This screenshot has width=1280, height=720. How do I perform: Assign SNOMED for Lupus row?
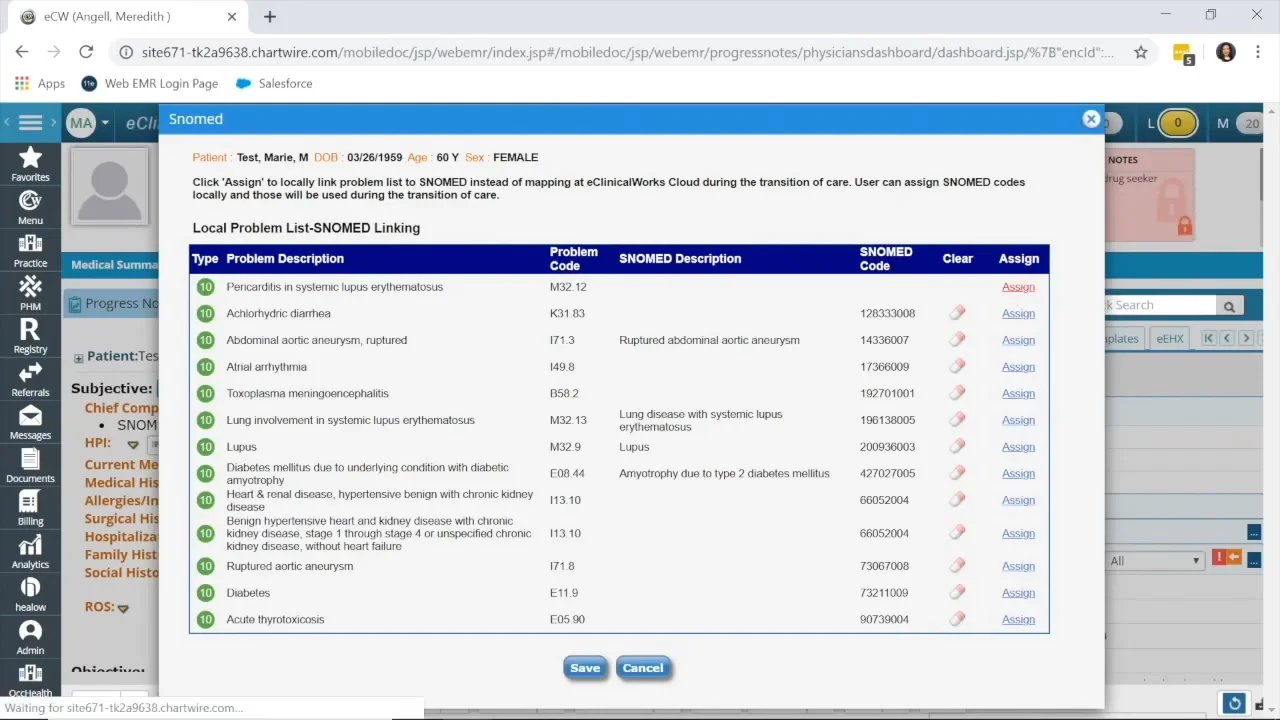(1018, 447)
